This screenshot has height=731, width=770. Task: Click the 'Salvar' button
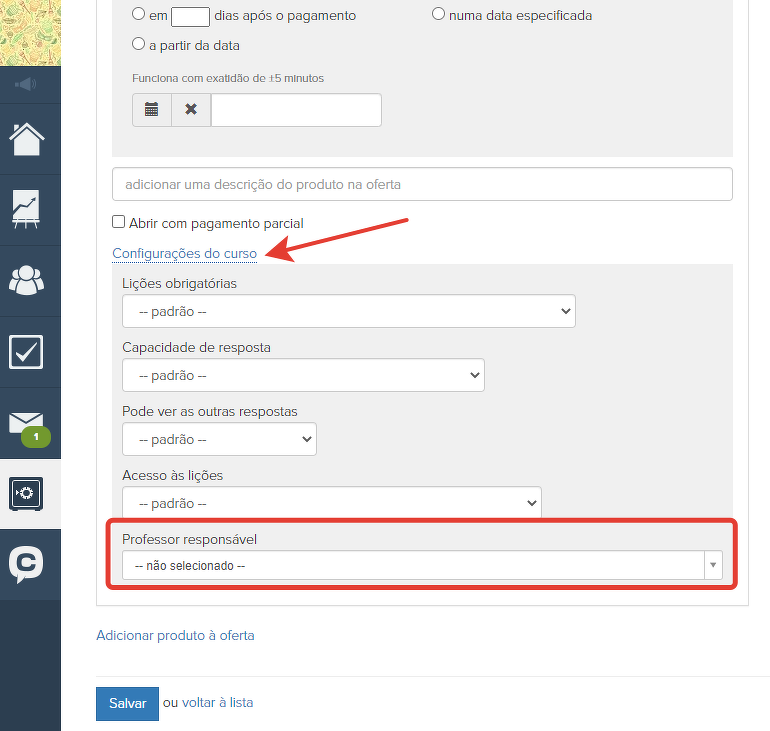(127, 703)
